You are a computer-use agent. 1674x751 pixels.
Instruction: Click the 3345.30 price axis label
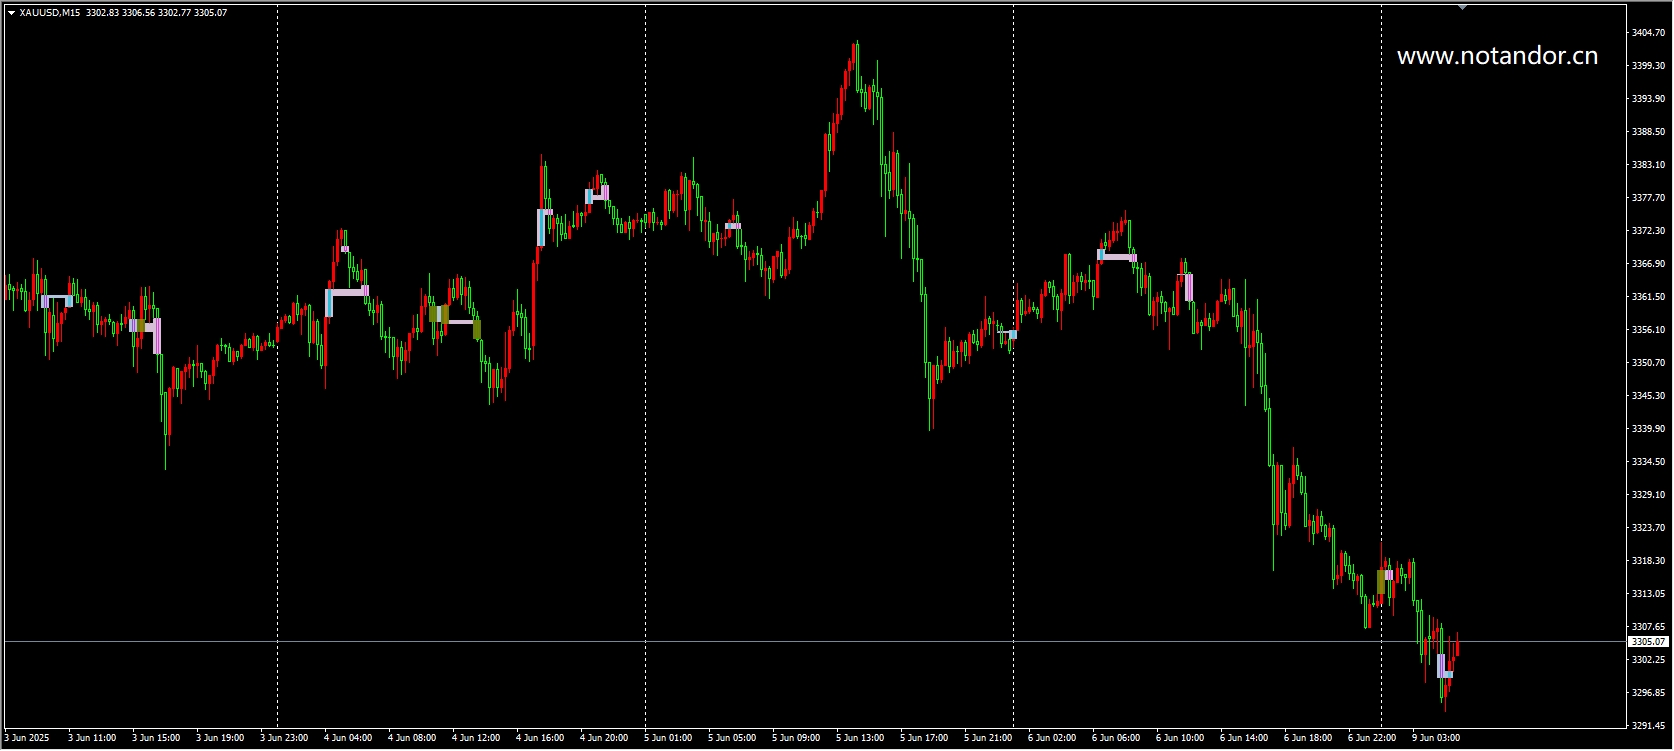1648,396
